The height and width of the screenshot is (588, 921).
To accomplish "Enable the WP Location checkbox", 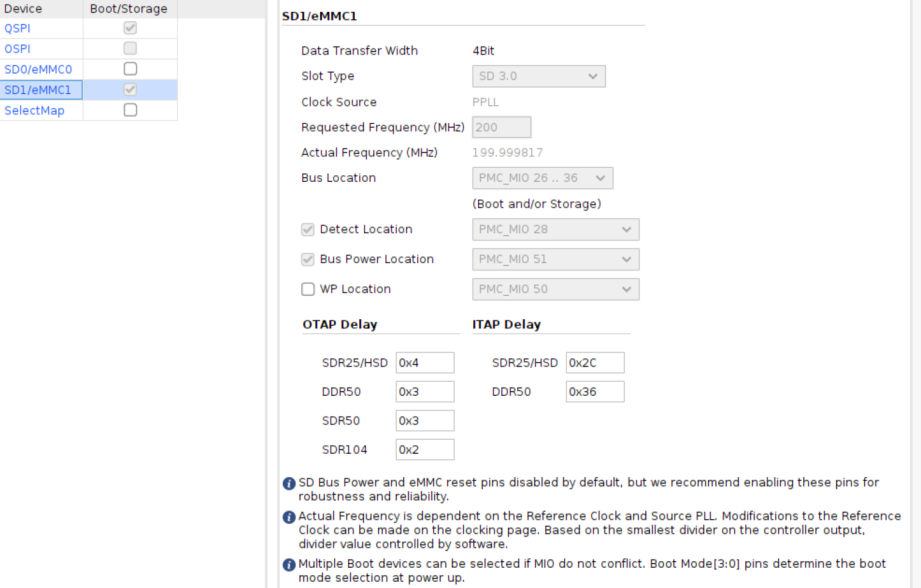I will [308, 289].
